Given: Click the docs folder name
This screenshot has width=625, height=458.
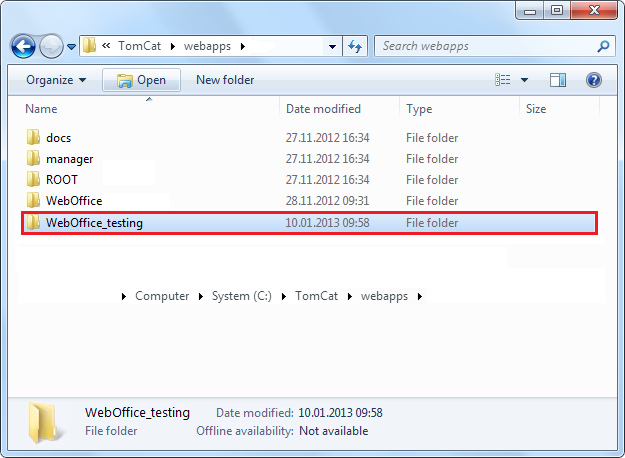Looking at the screenshot, I should coord(59,138).
